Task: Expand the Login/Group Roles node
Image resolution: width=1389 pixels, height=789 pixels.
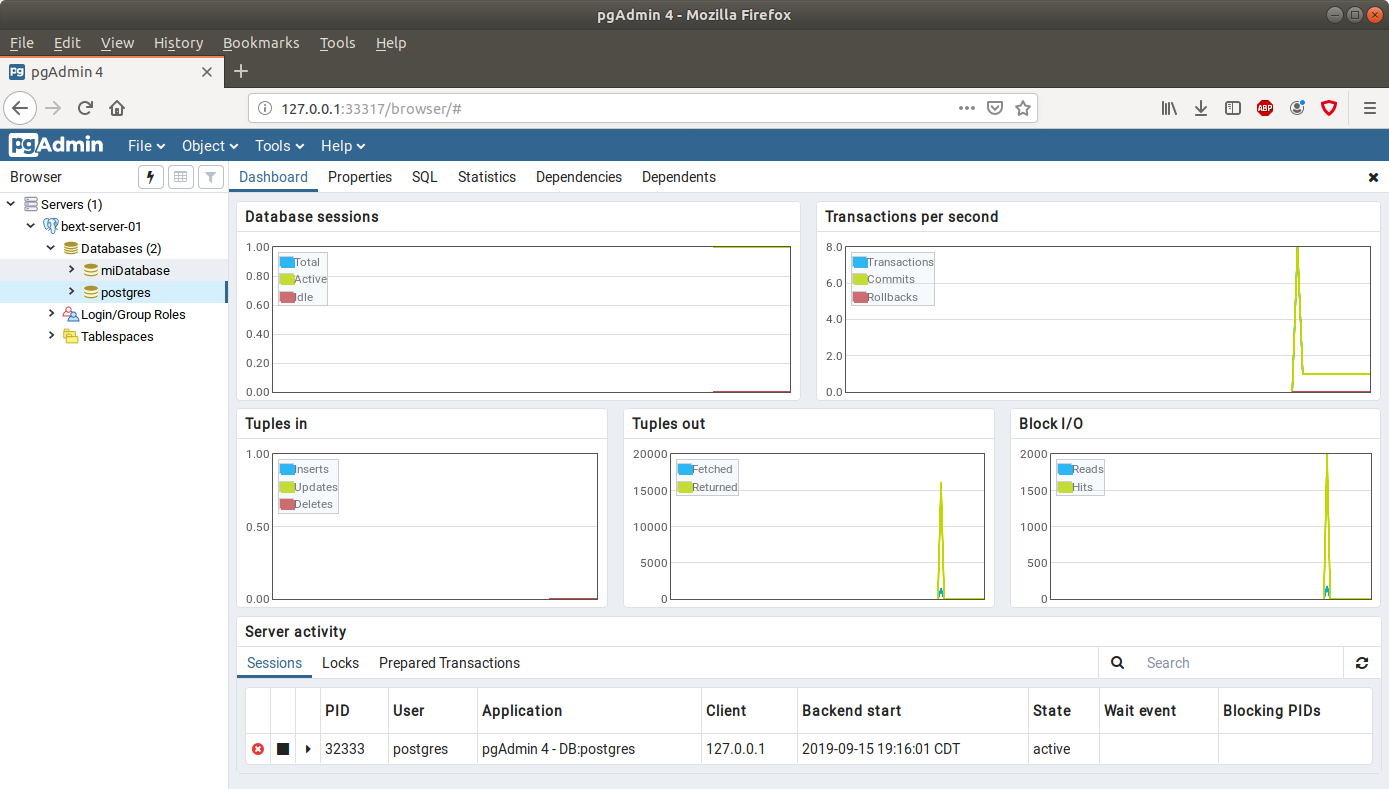Action: click(x=51, y=314)
